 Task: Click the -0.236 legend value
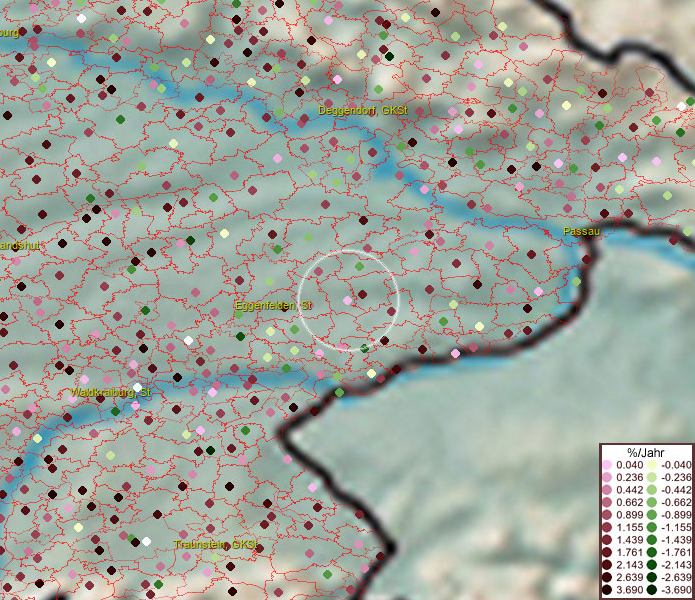pos(676,477)
